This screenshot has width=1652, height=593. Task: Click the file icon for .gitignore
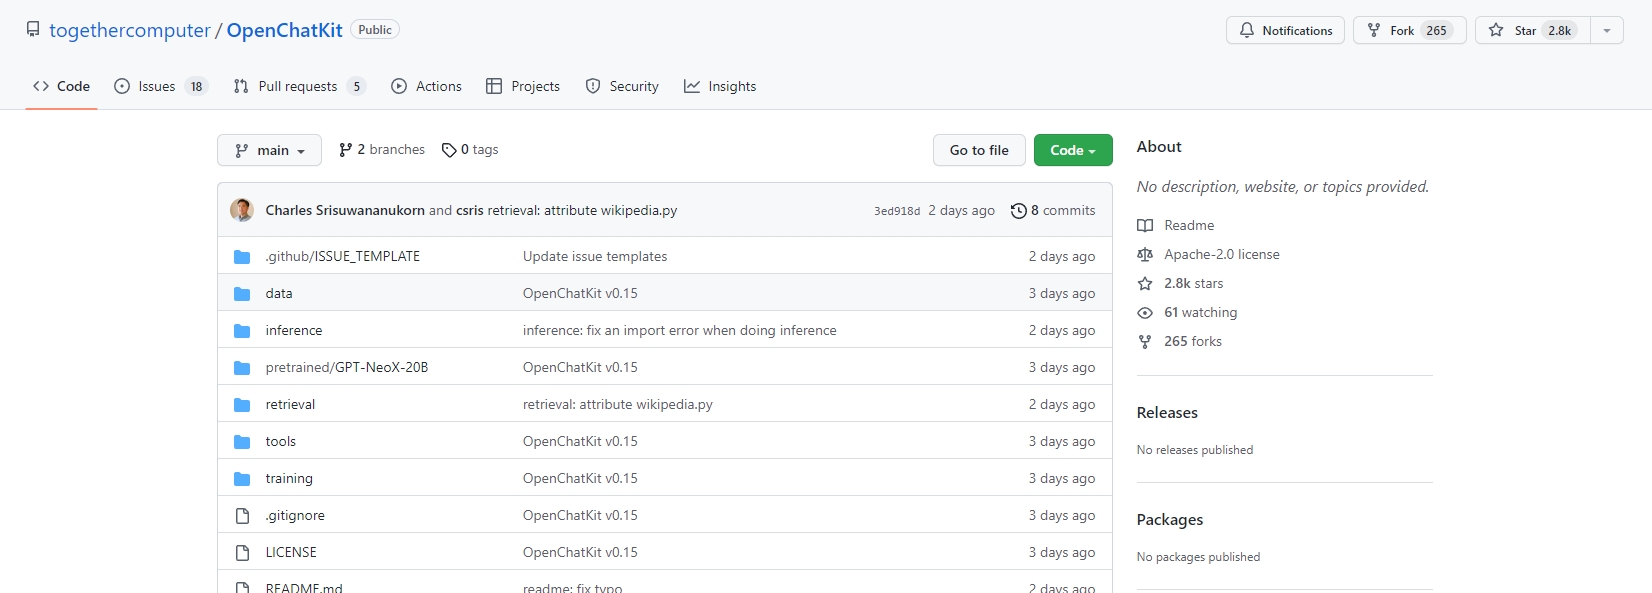coord(242,515)
